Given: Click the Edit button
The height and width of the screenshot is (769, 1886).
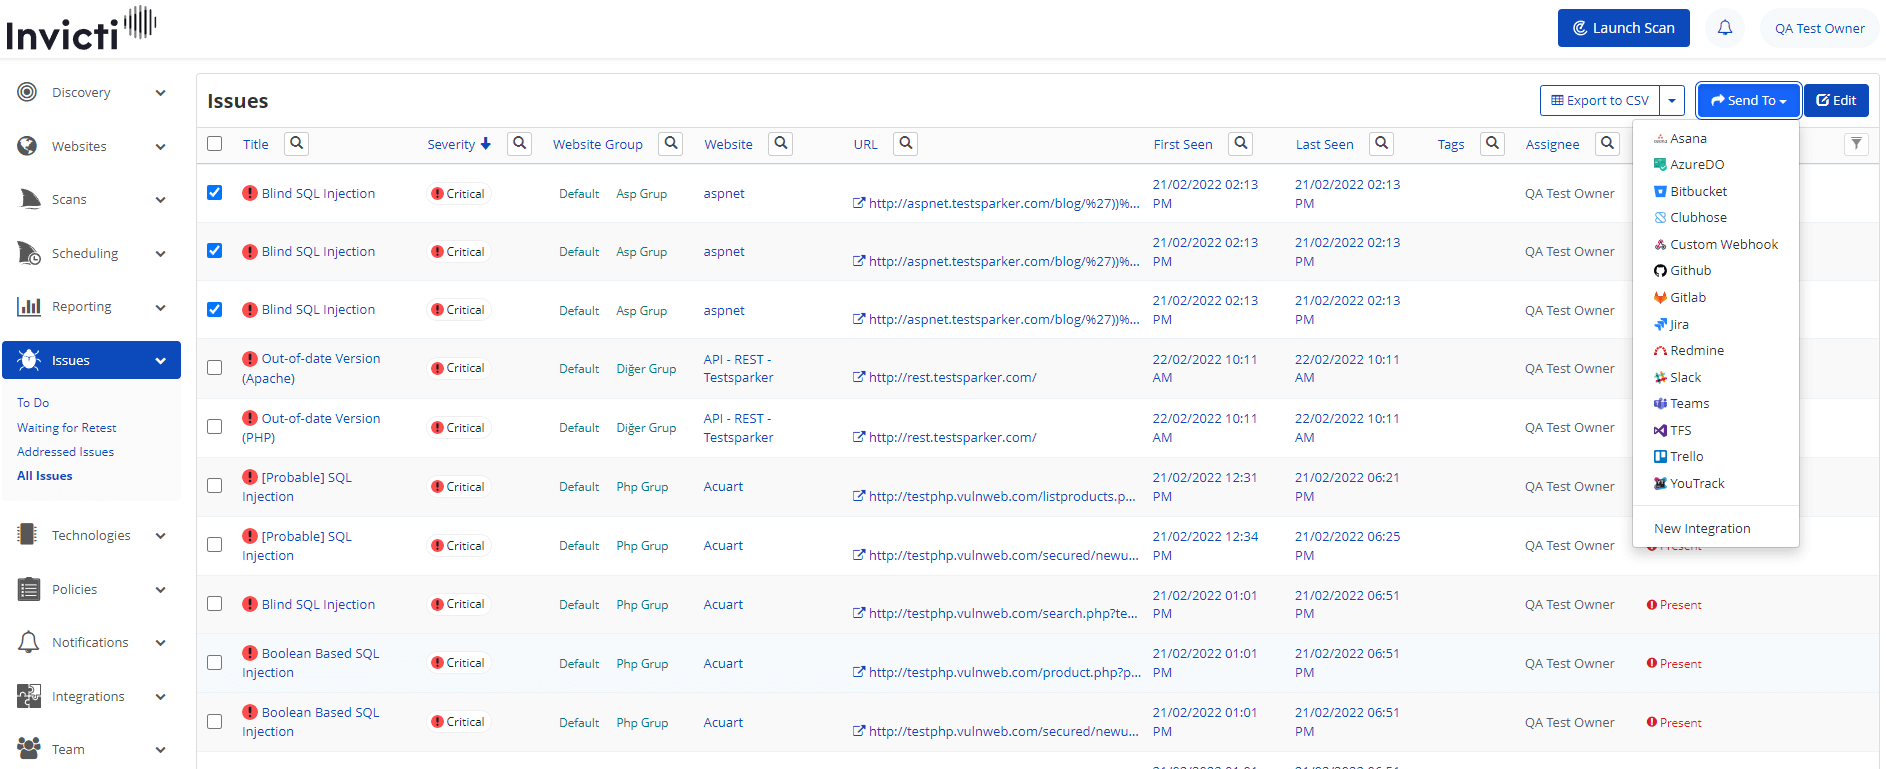Looking at the screenshot, I should pyautogui.click(x=1837, y=100).
